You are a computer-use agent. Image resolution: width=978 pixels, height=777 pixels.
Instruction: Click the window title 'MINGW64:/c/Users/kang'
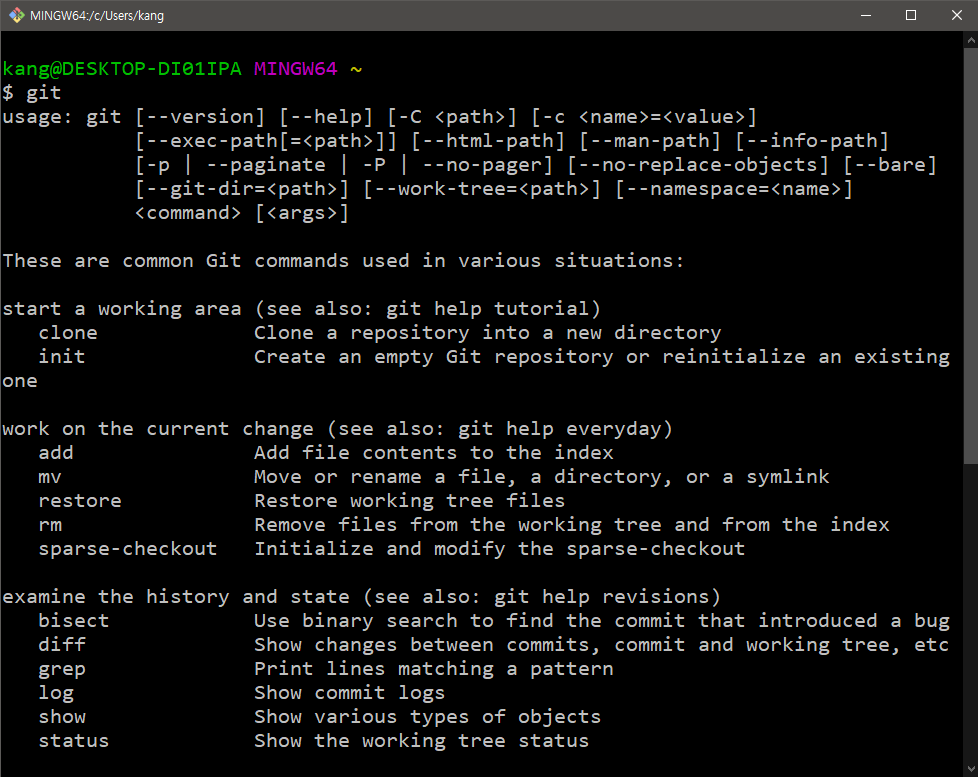tap(97, 16)
